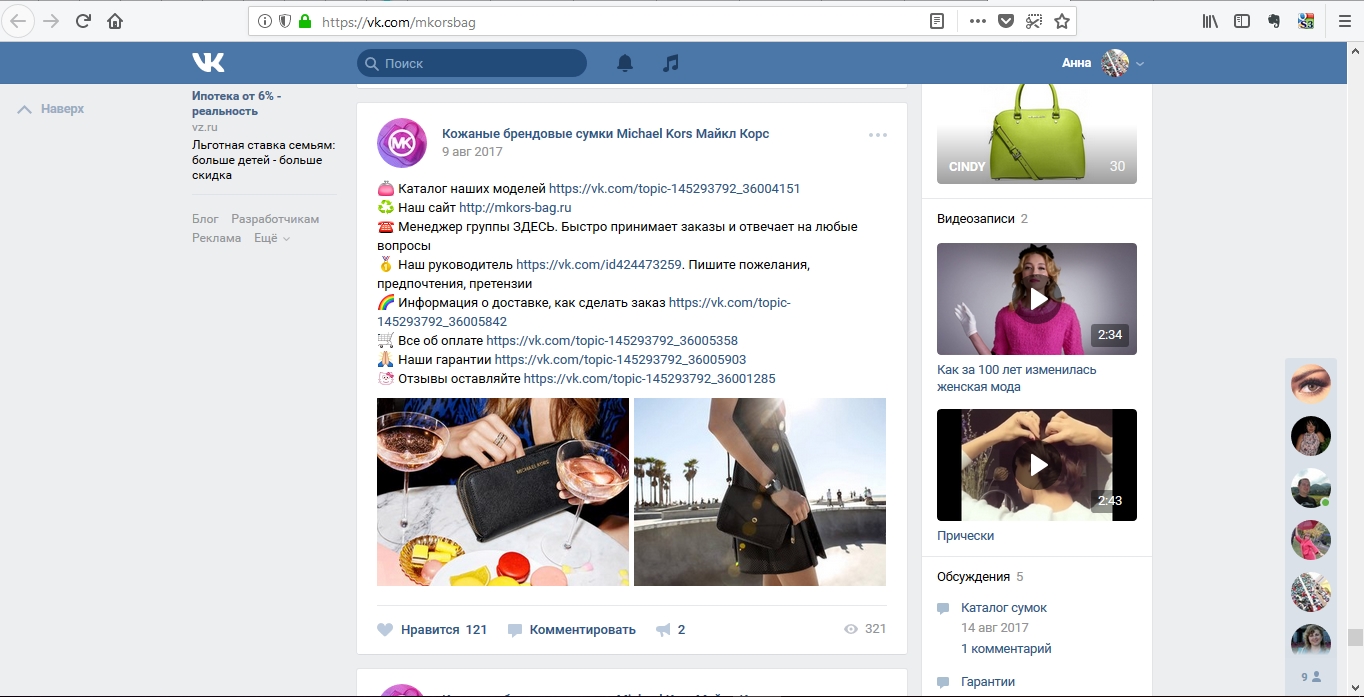Click the browser forward arrow
The width and height of the screenshot is (1364, 697).
(x=51, y=21)
